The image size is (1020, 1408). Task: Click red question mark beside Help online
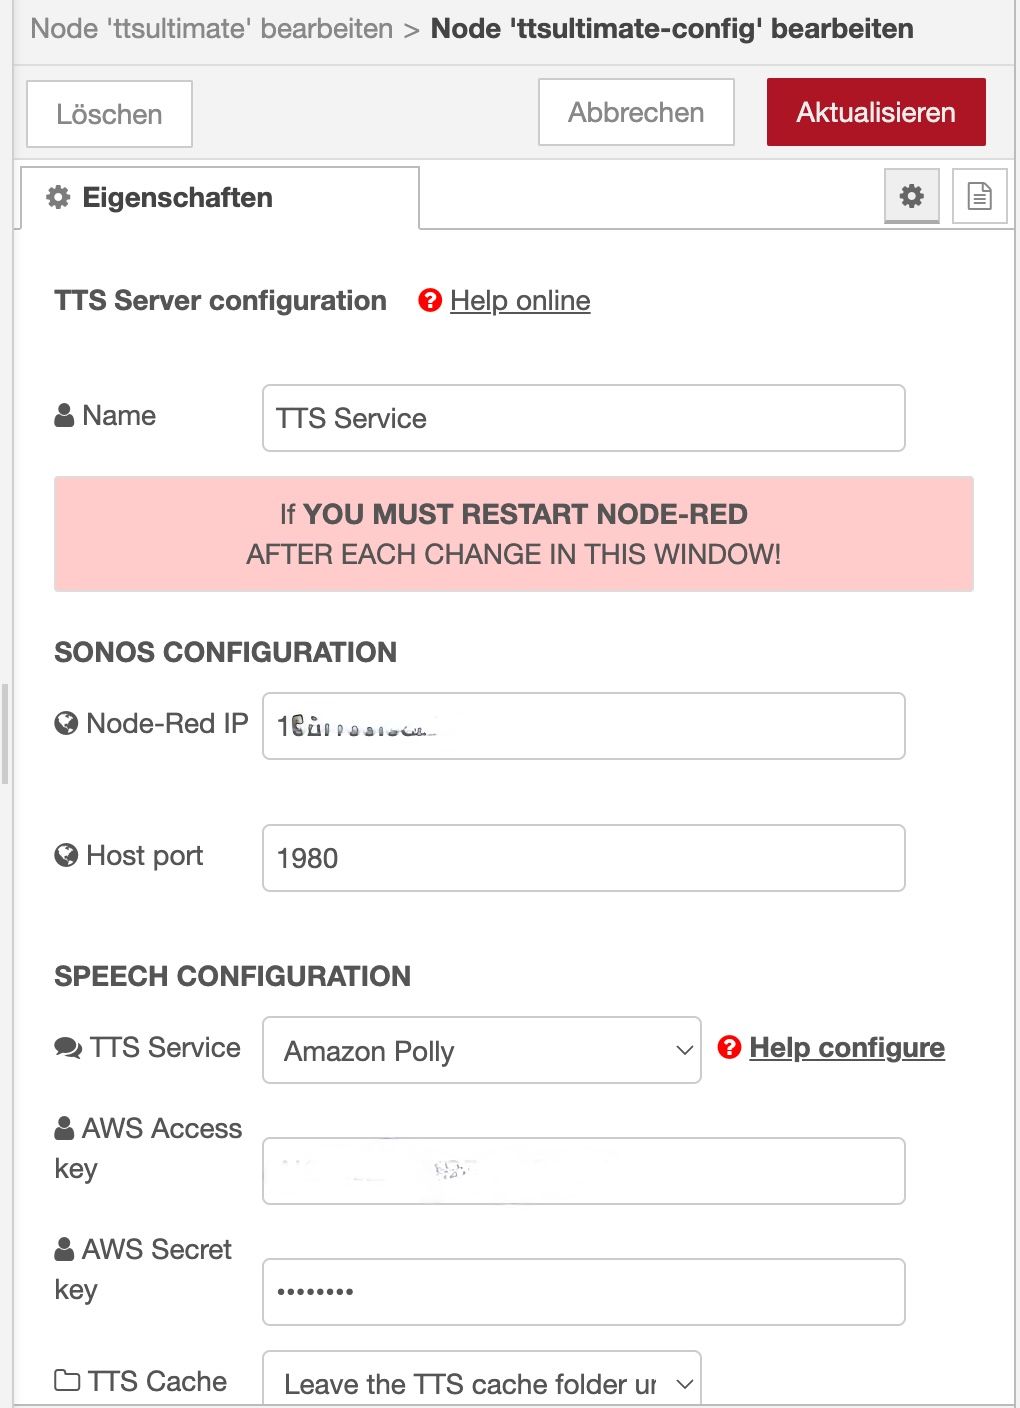click(430, 300)
